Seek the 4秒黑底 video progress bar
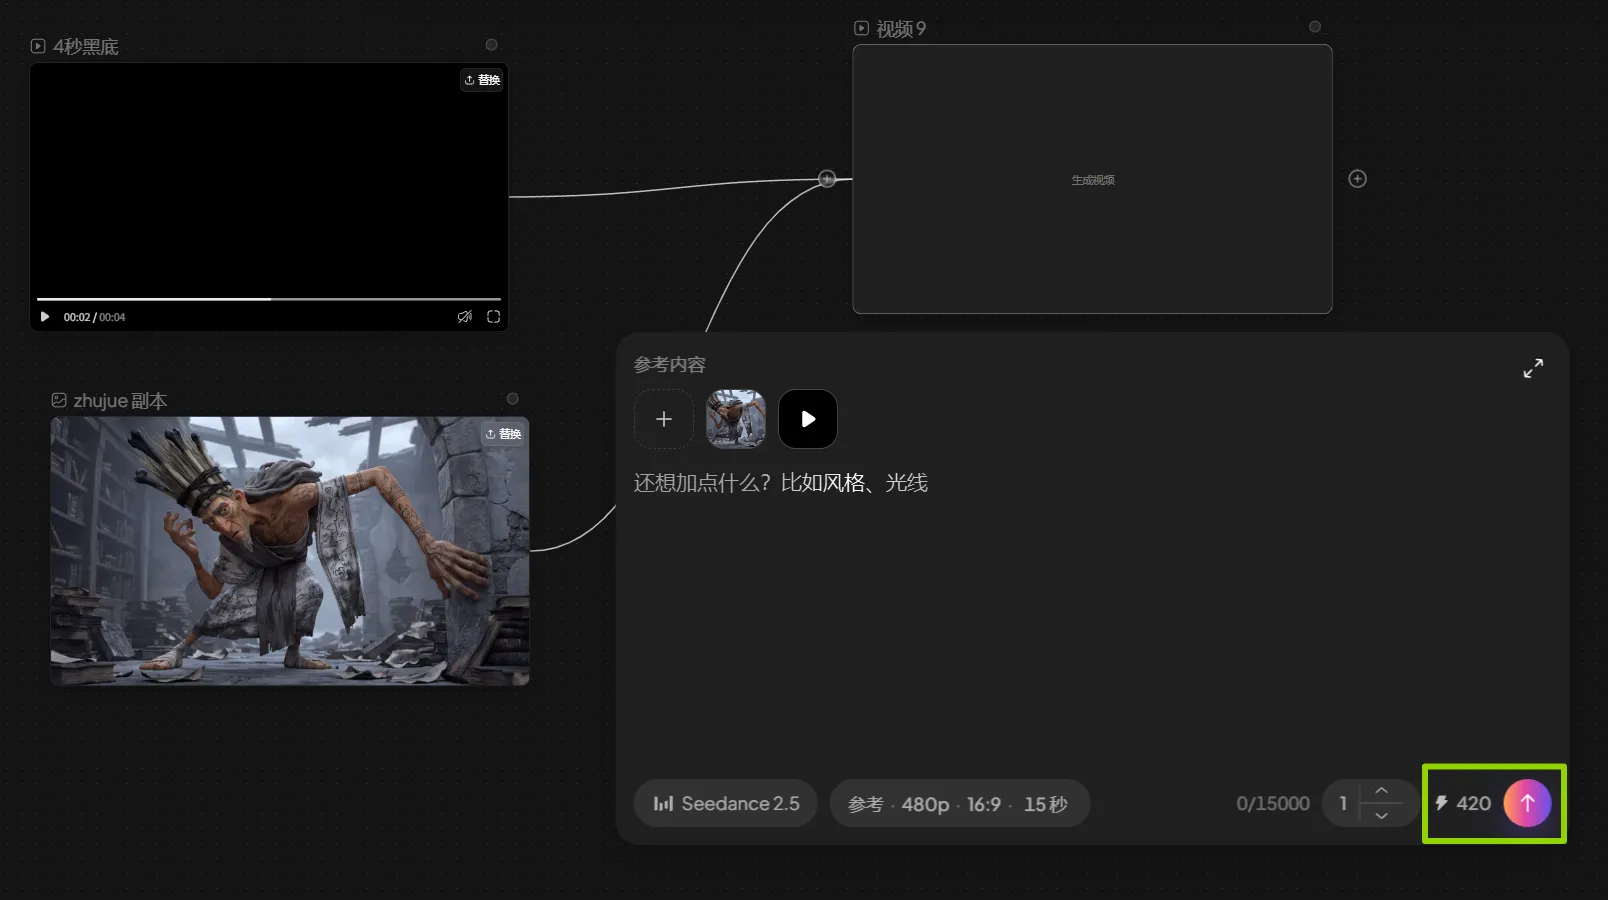Viewport: 1608px width, 900px height. pos(269,299)
